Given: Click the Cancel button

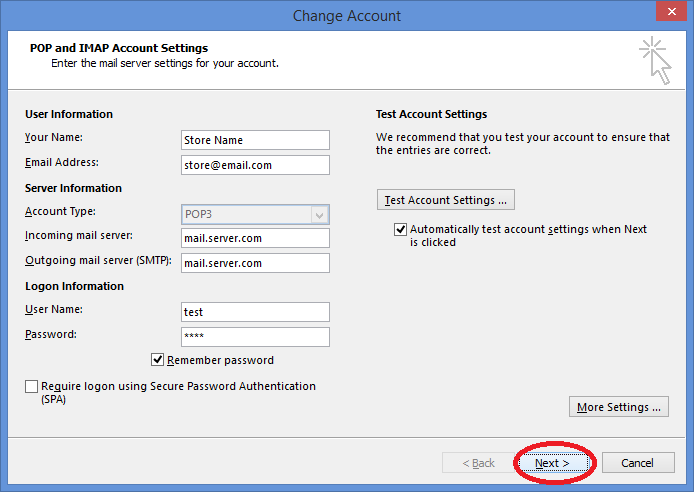Looking at the screenshot, I should point(637,463).
